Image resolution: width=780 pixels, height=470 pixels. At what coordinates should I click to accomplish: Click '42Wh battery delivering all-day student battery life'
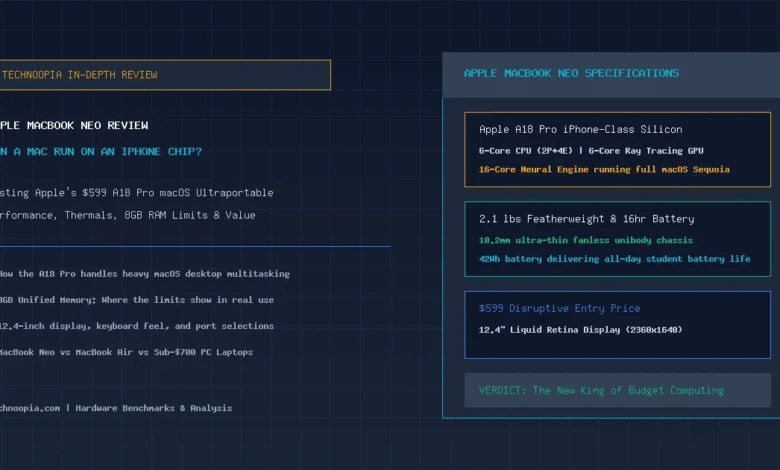coord(614,259)
